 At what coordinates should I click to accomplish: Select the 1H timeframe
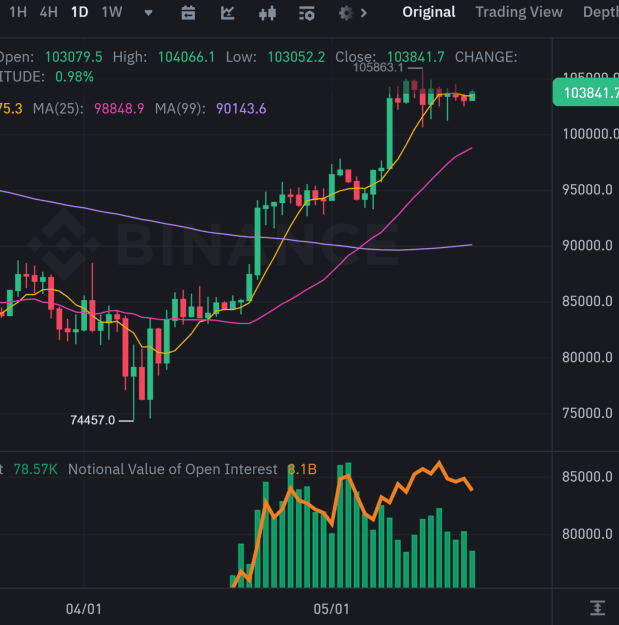(18, 12)
